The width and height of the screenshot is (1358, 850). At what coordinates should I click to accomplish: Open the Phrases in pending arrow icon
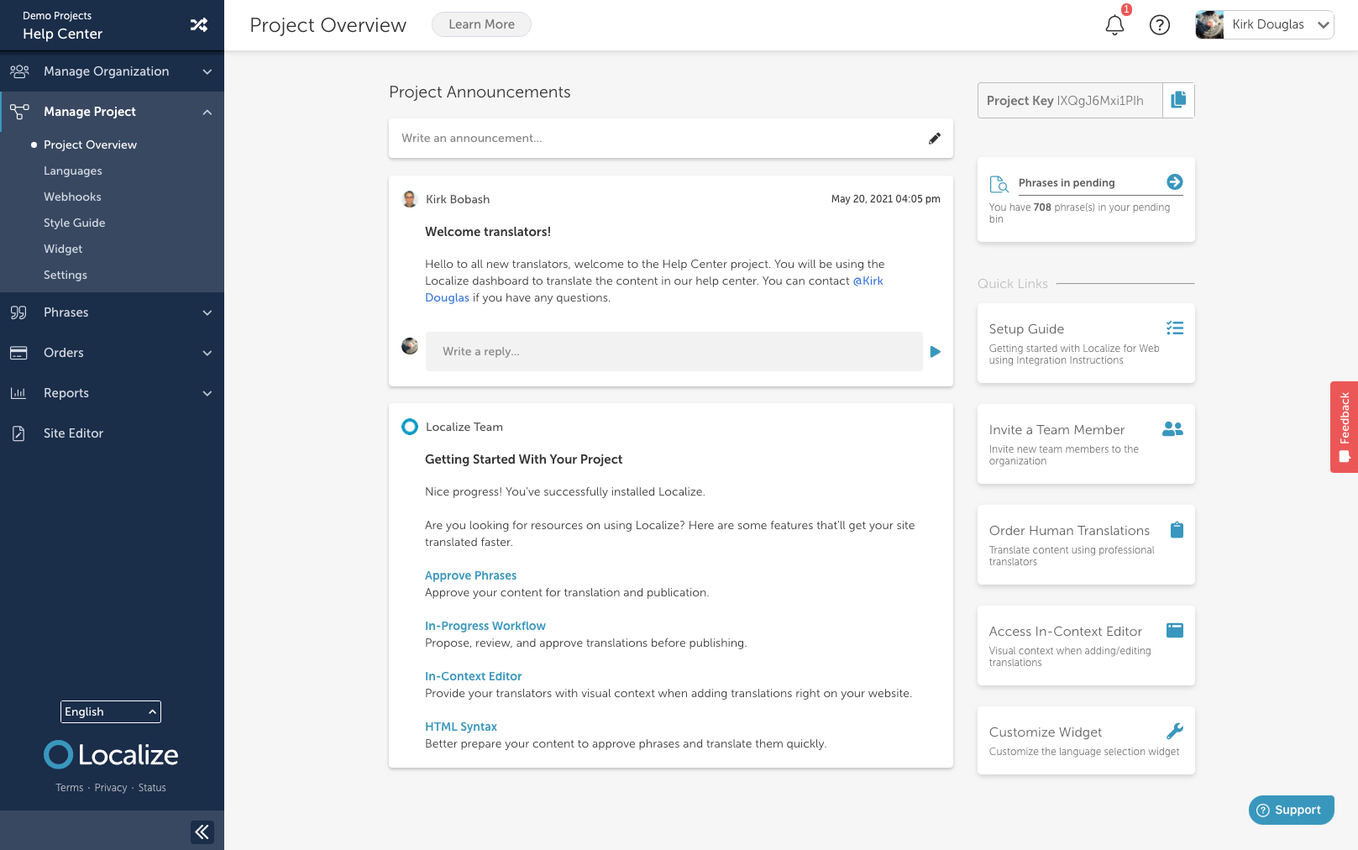(x=1173, y=182)
